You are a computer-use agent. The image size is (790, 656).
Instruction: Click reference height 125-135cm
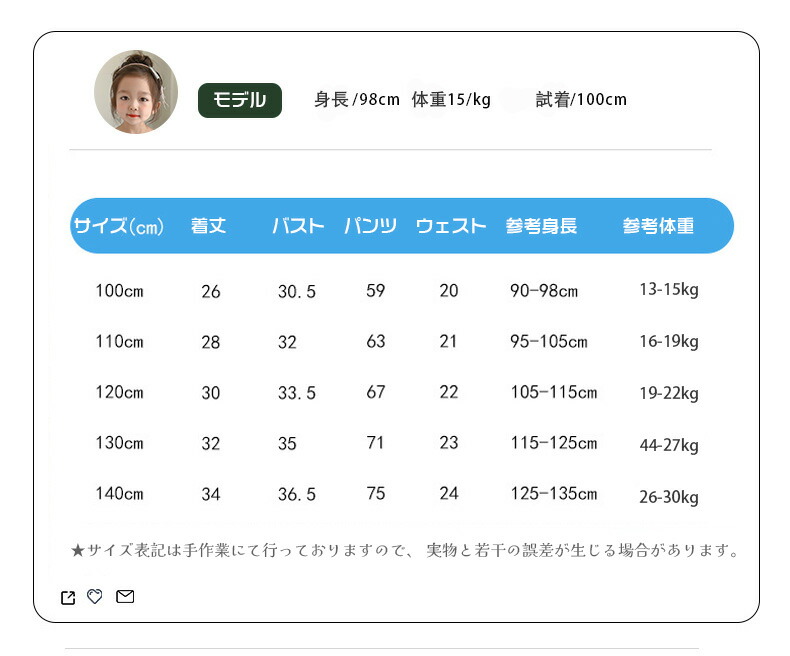pos(554,493)
